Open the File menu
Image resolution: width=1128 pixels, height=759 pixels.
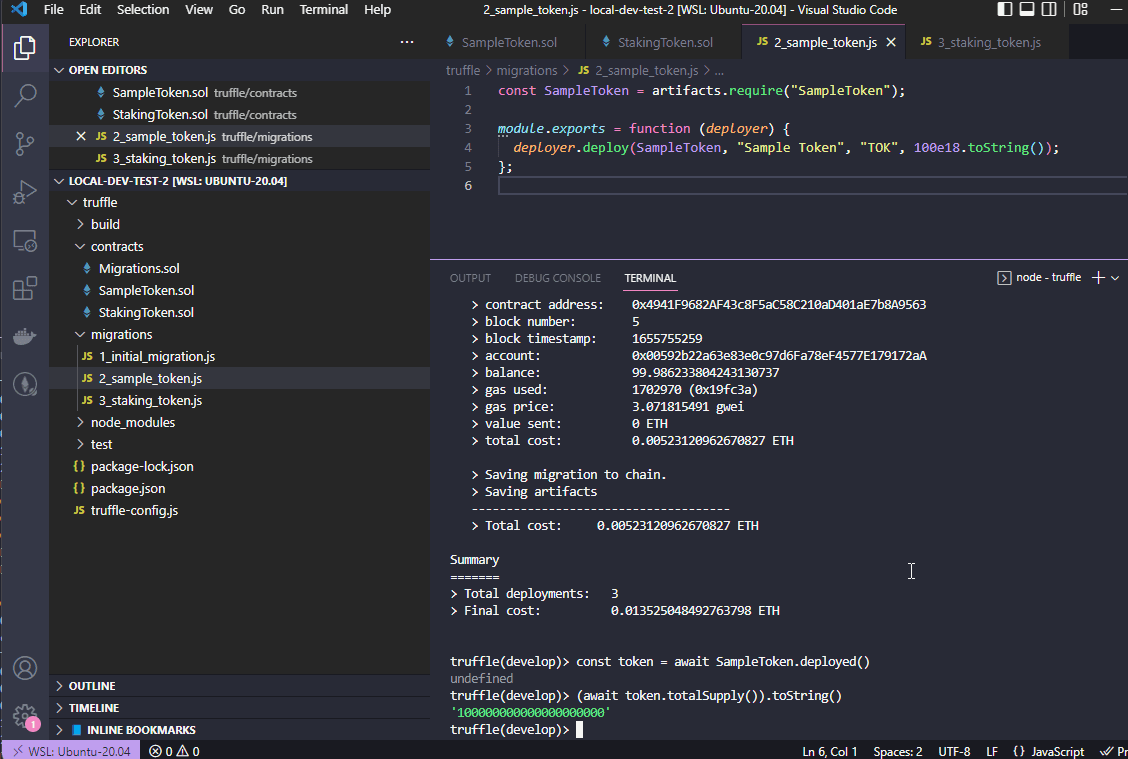click(x=53, y=9)
